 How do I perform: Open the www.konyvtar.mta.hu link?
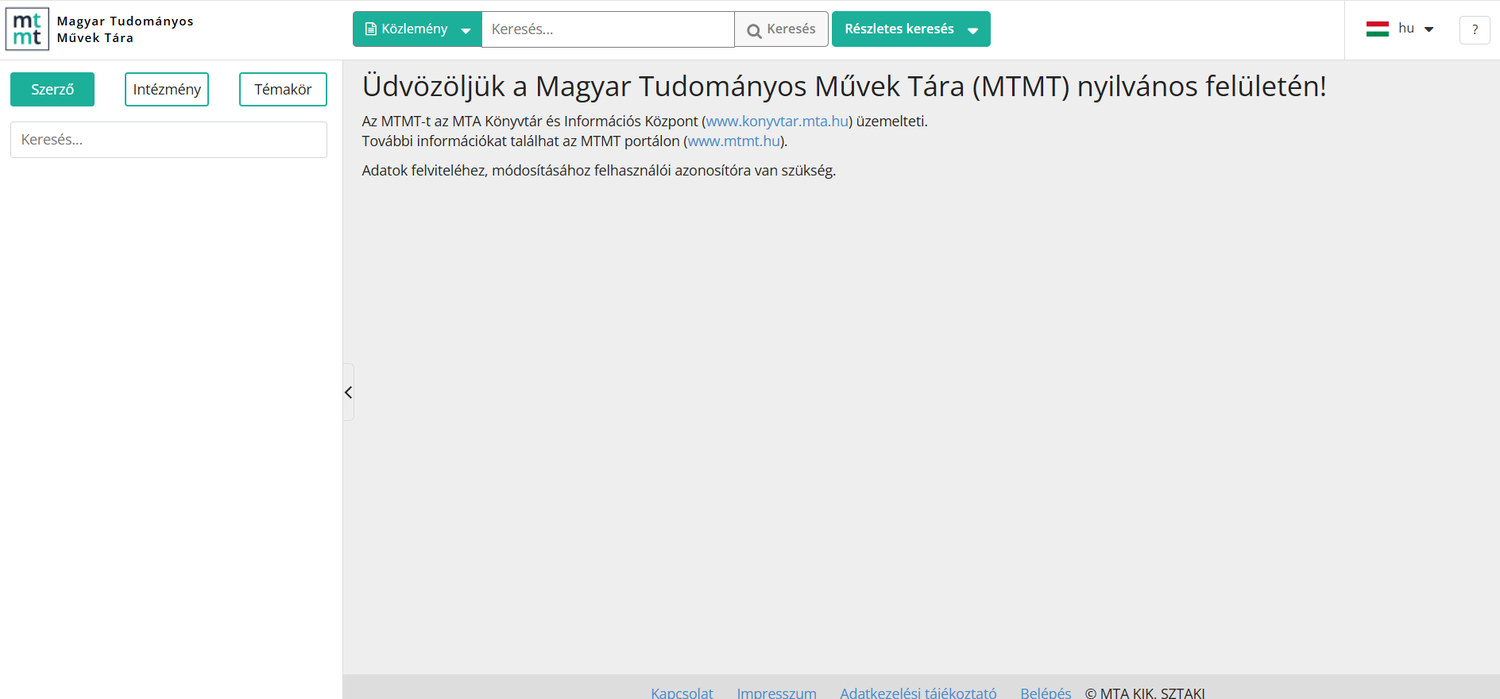tap(778, 121)
